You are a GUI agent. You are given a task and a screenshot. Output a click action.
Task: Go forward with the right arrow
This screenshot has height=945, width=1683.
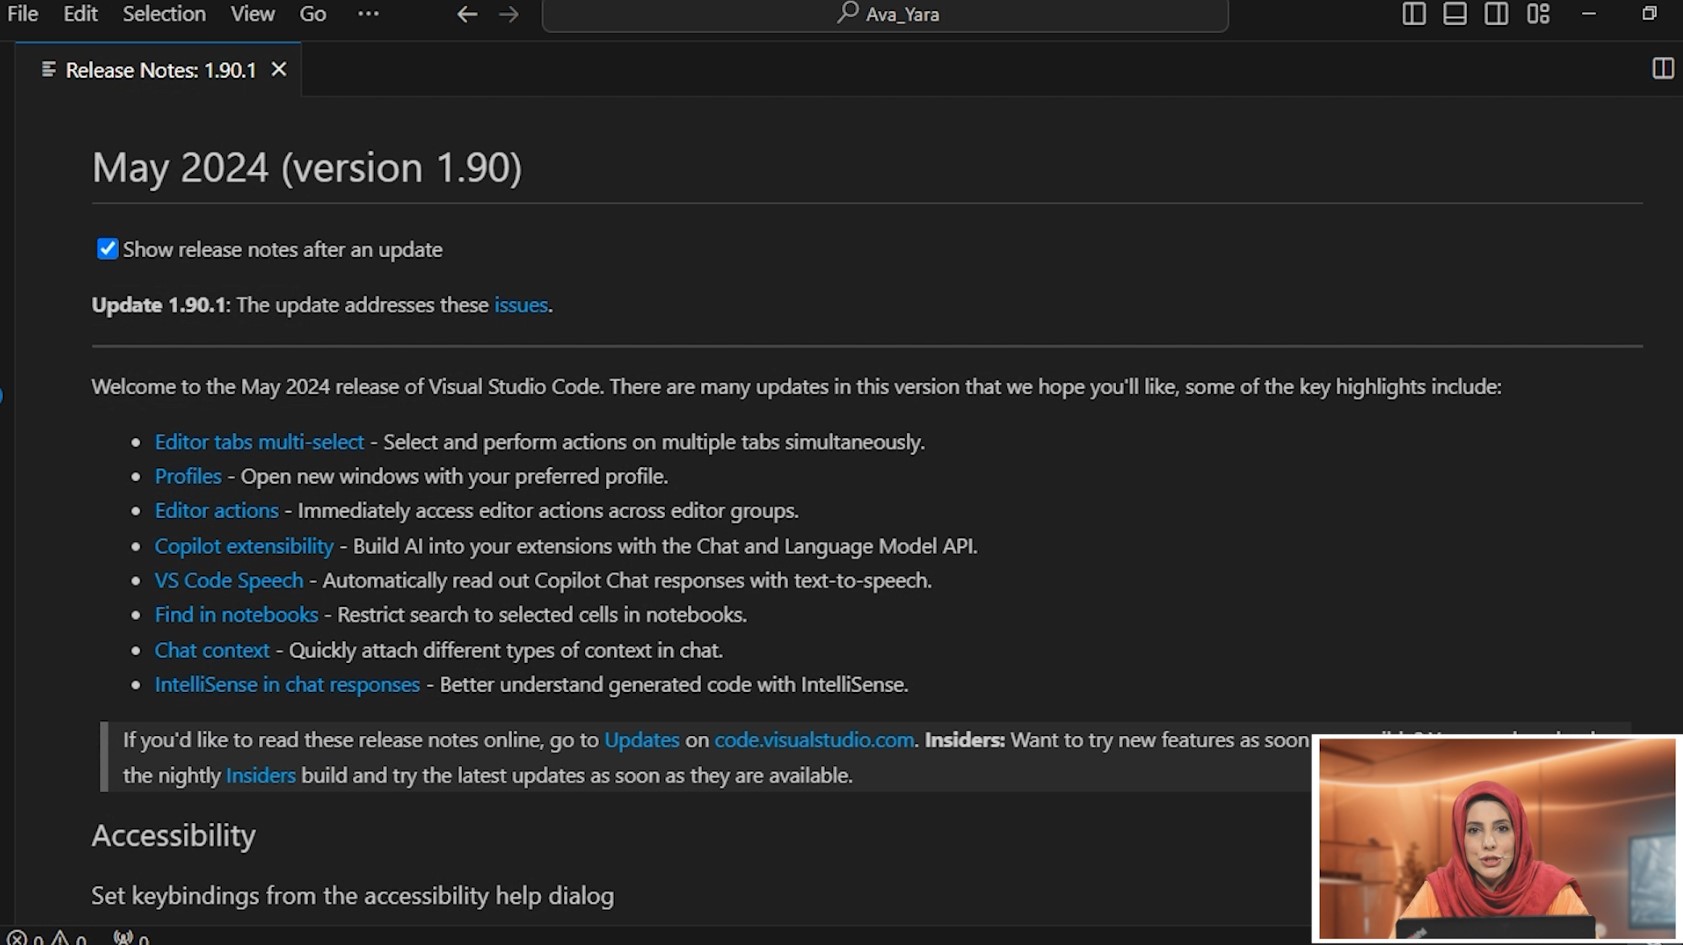click(509, 14)
